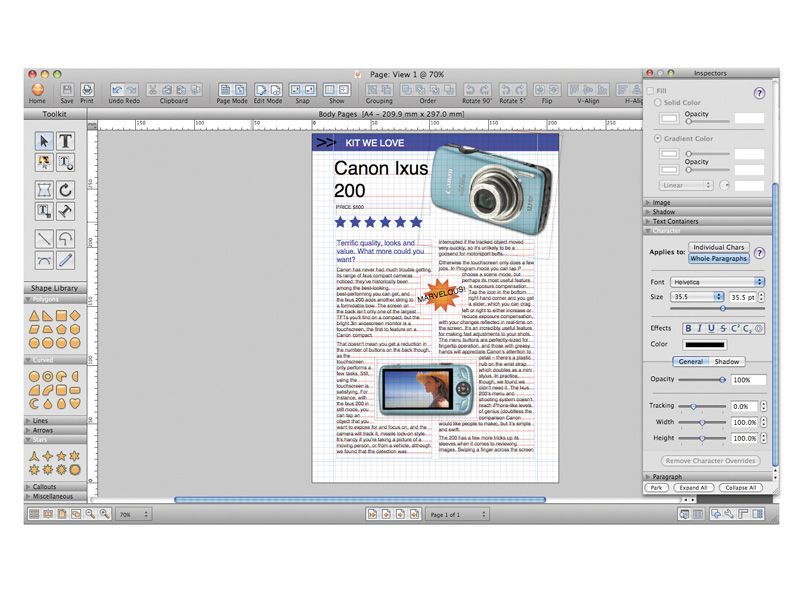Toggle the strikethrough effect

coord(723,329)
